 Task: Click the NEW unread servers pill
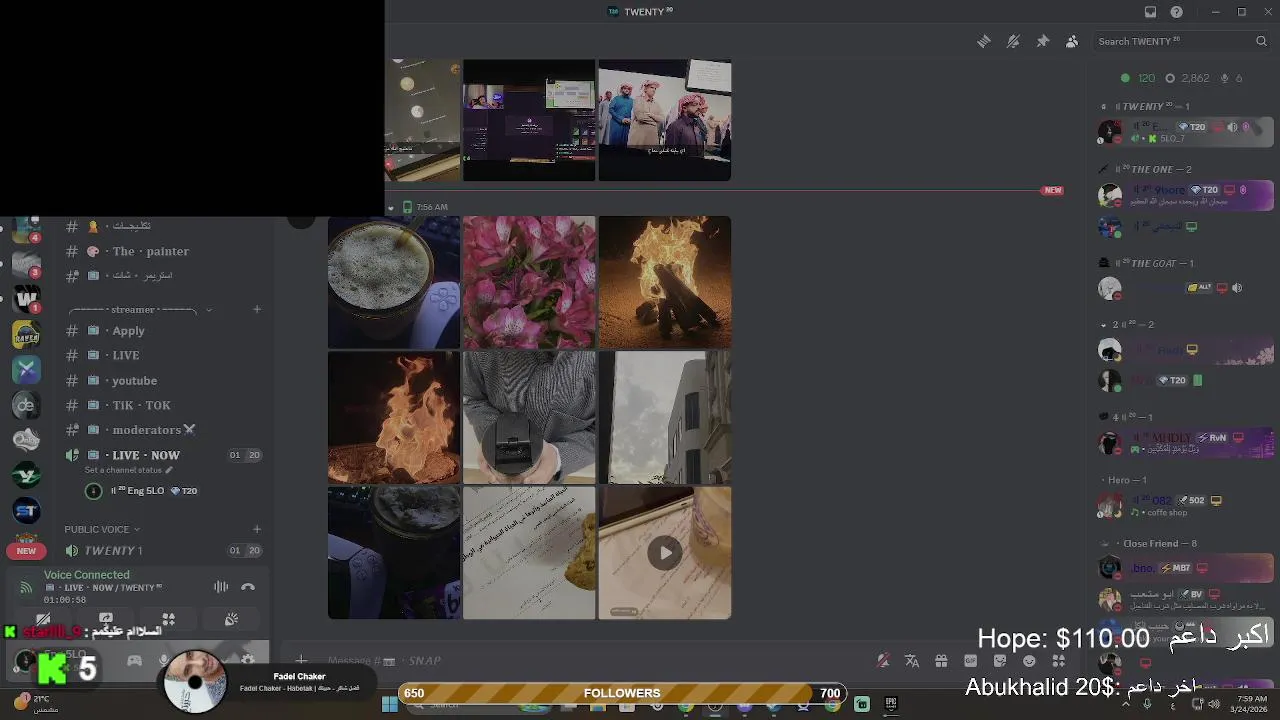point(26,551)
